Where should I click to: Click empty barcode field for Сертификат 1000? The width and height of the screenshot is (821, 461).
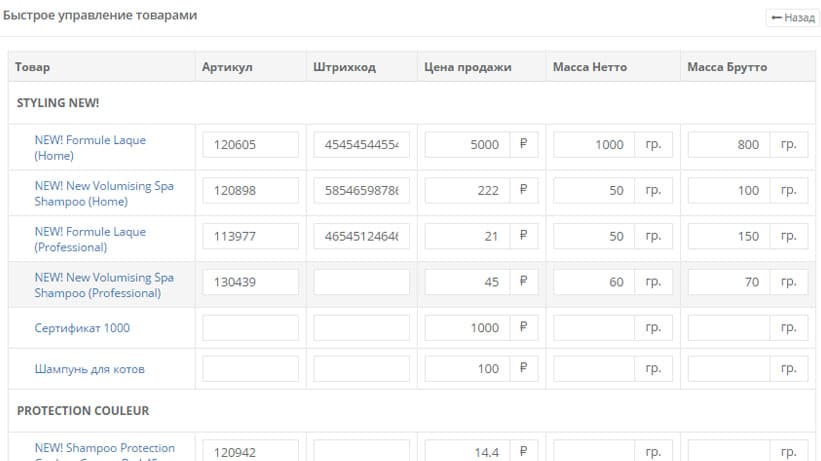(362, 327)
